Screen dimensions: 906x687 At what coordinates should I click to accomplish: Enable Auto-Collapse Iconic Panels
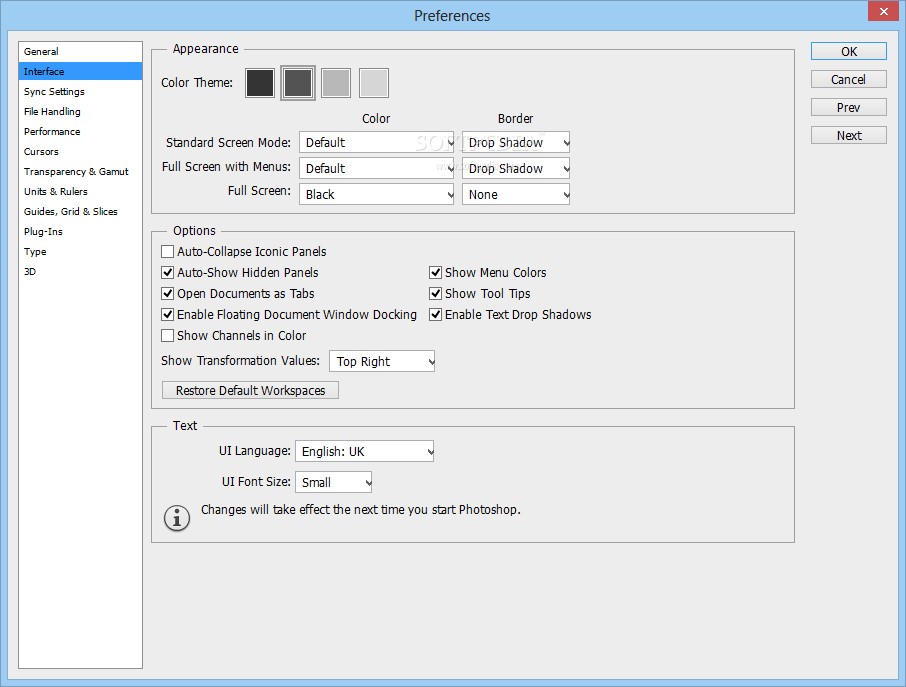click(167, 251)
